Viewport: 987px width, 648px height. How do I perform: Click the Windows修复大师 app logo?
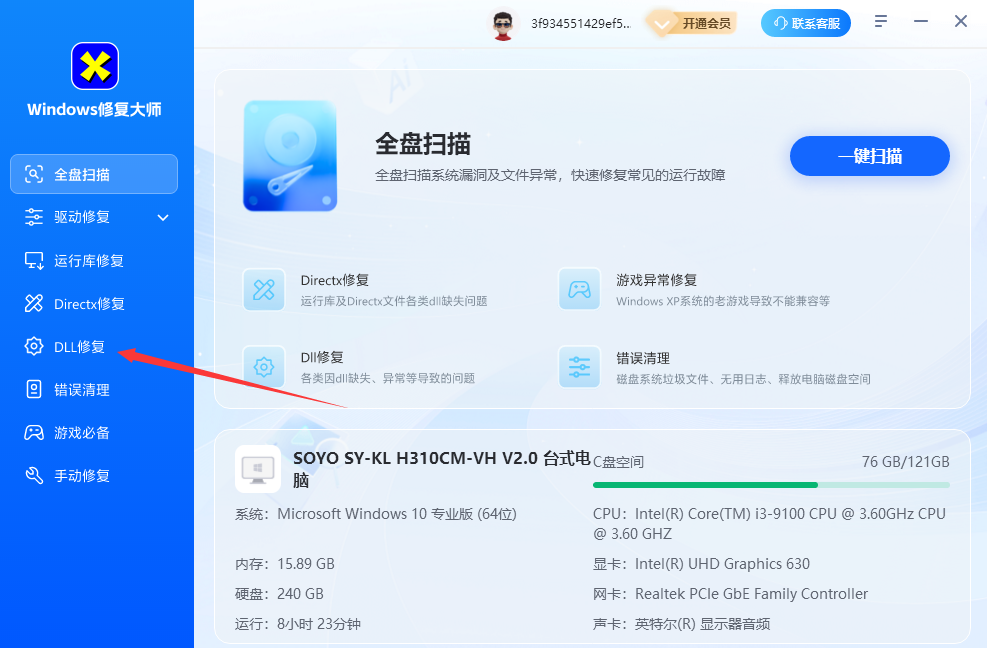(x=95, y=66)
